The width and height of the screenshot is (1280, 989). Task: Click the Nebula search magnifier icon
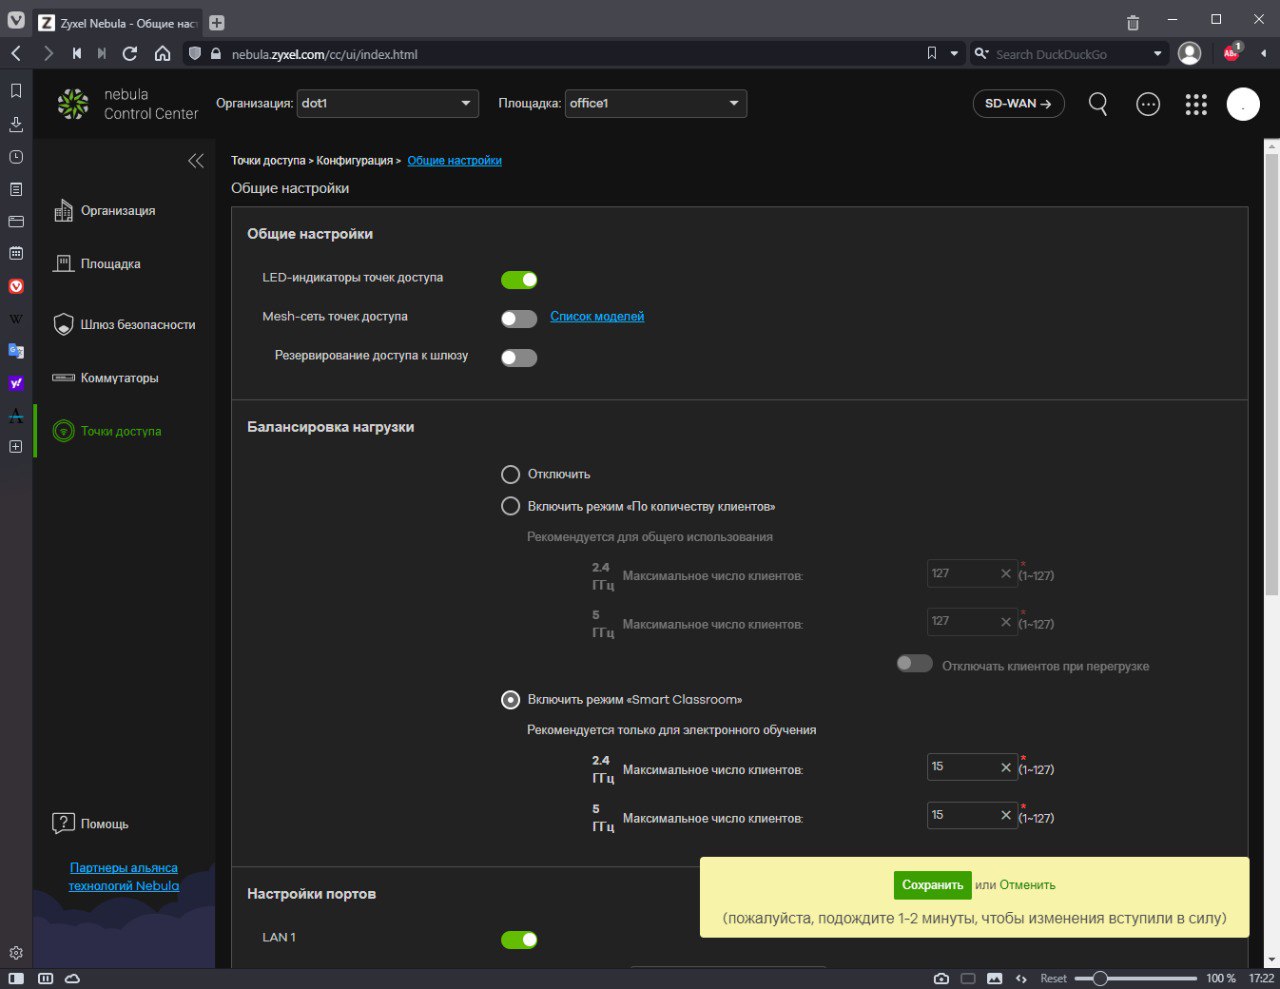tap(1097, 104)
